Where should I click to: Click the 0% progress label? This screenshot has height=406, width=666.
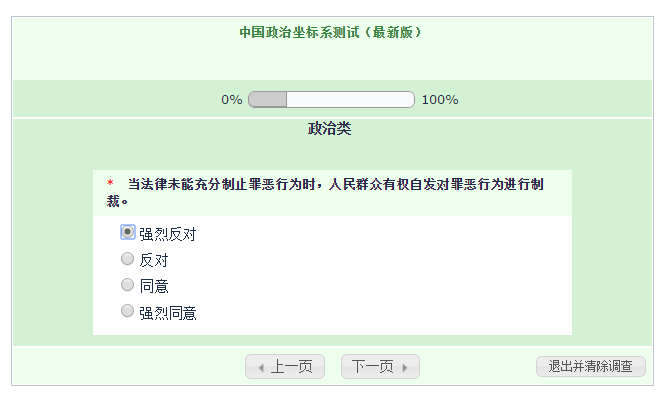[232, 99]
